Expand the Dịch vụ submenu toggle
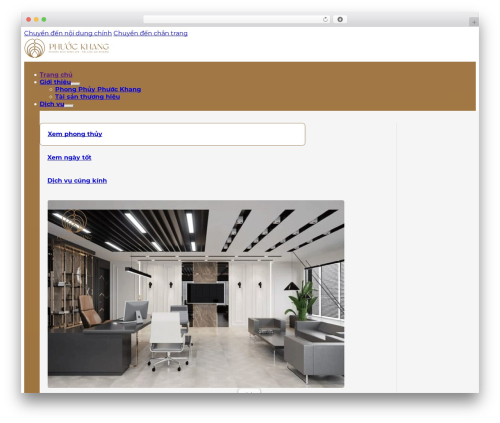This screenshot has width=500, height=423. point(69,105)
